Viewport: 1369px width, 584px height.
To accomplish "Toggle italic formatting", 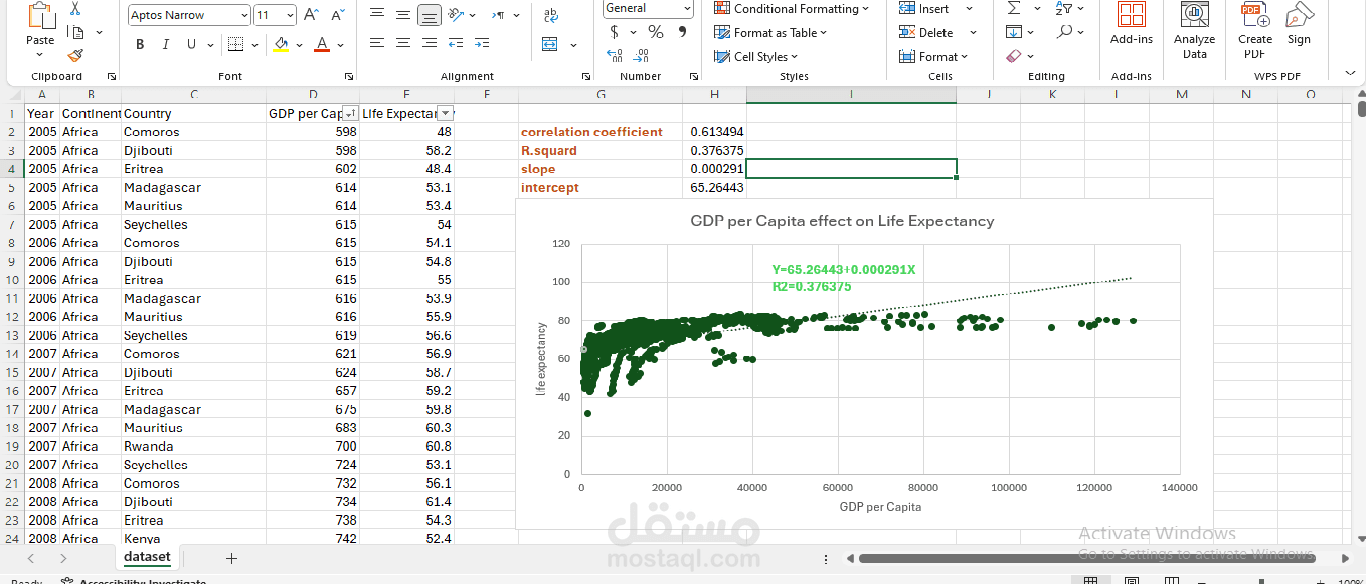I will pos(165,44).
